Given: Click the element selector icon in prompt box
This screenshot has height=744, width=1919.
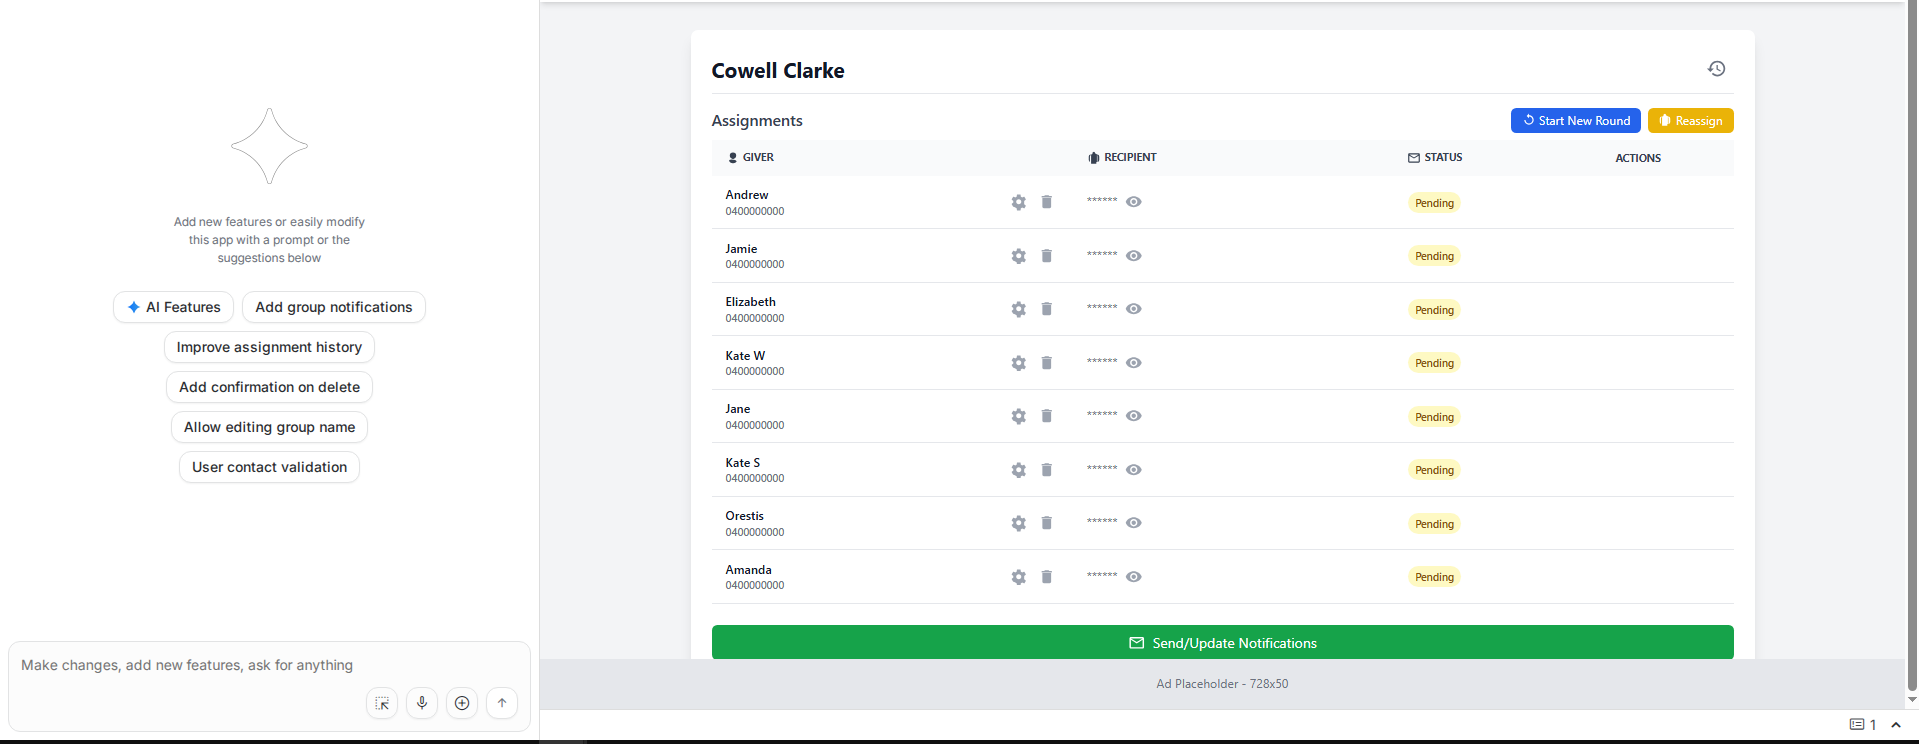Looking at the screenshot, I should tap(382, 703).
